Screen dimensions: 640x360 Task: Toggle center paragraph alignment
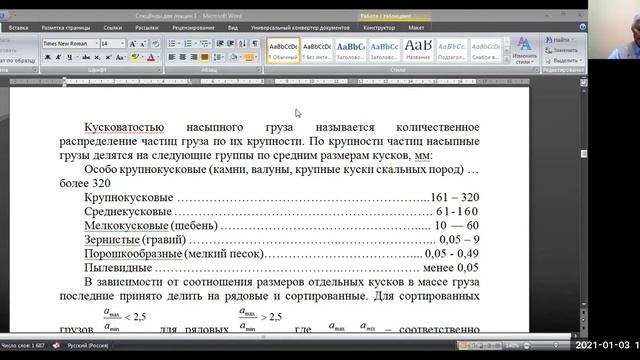pos(183,57)
